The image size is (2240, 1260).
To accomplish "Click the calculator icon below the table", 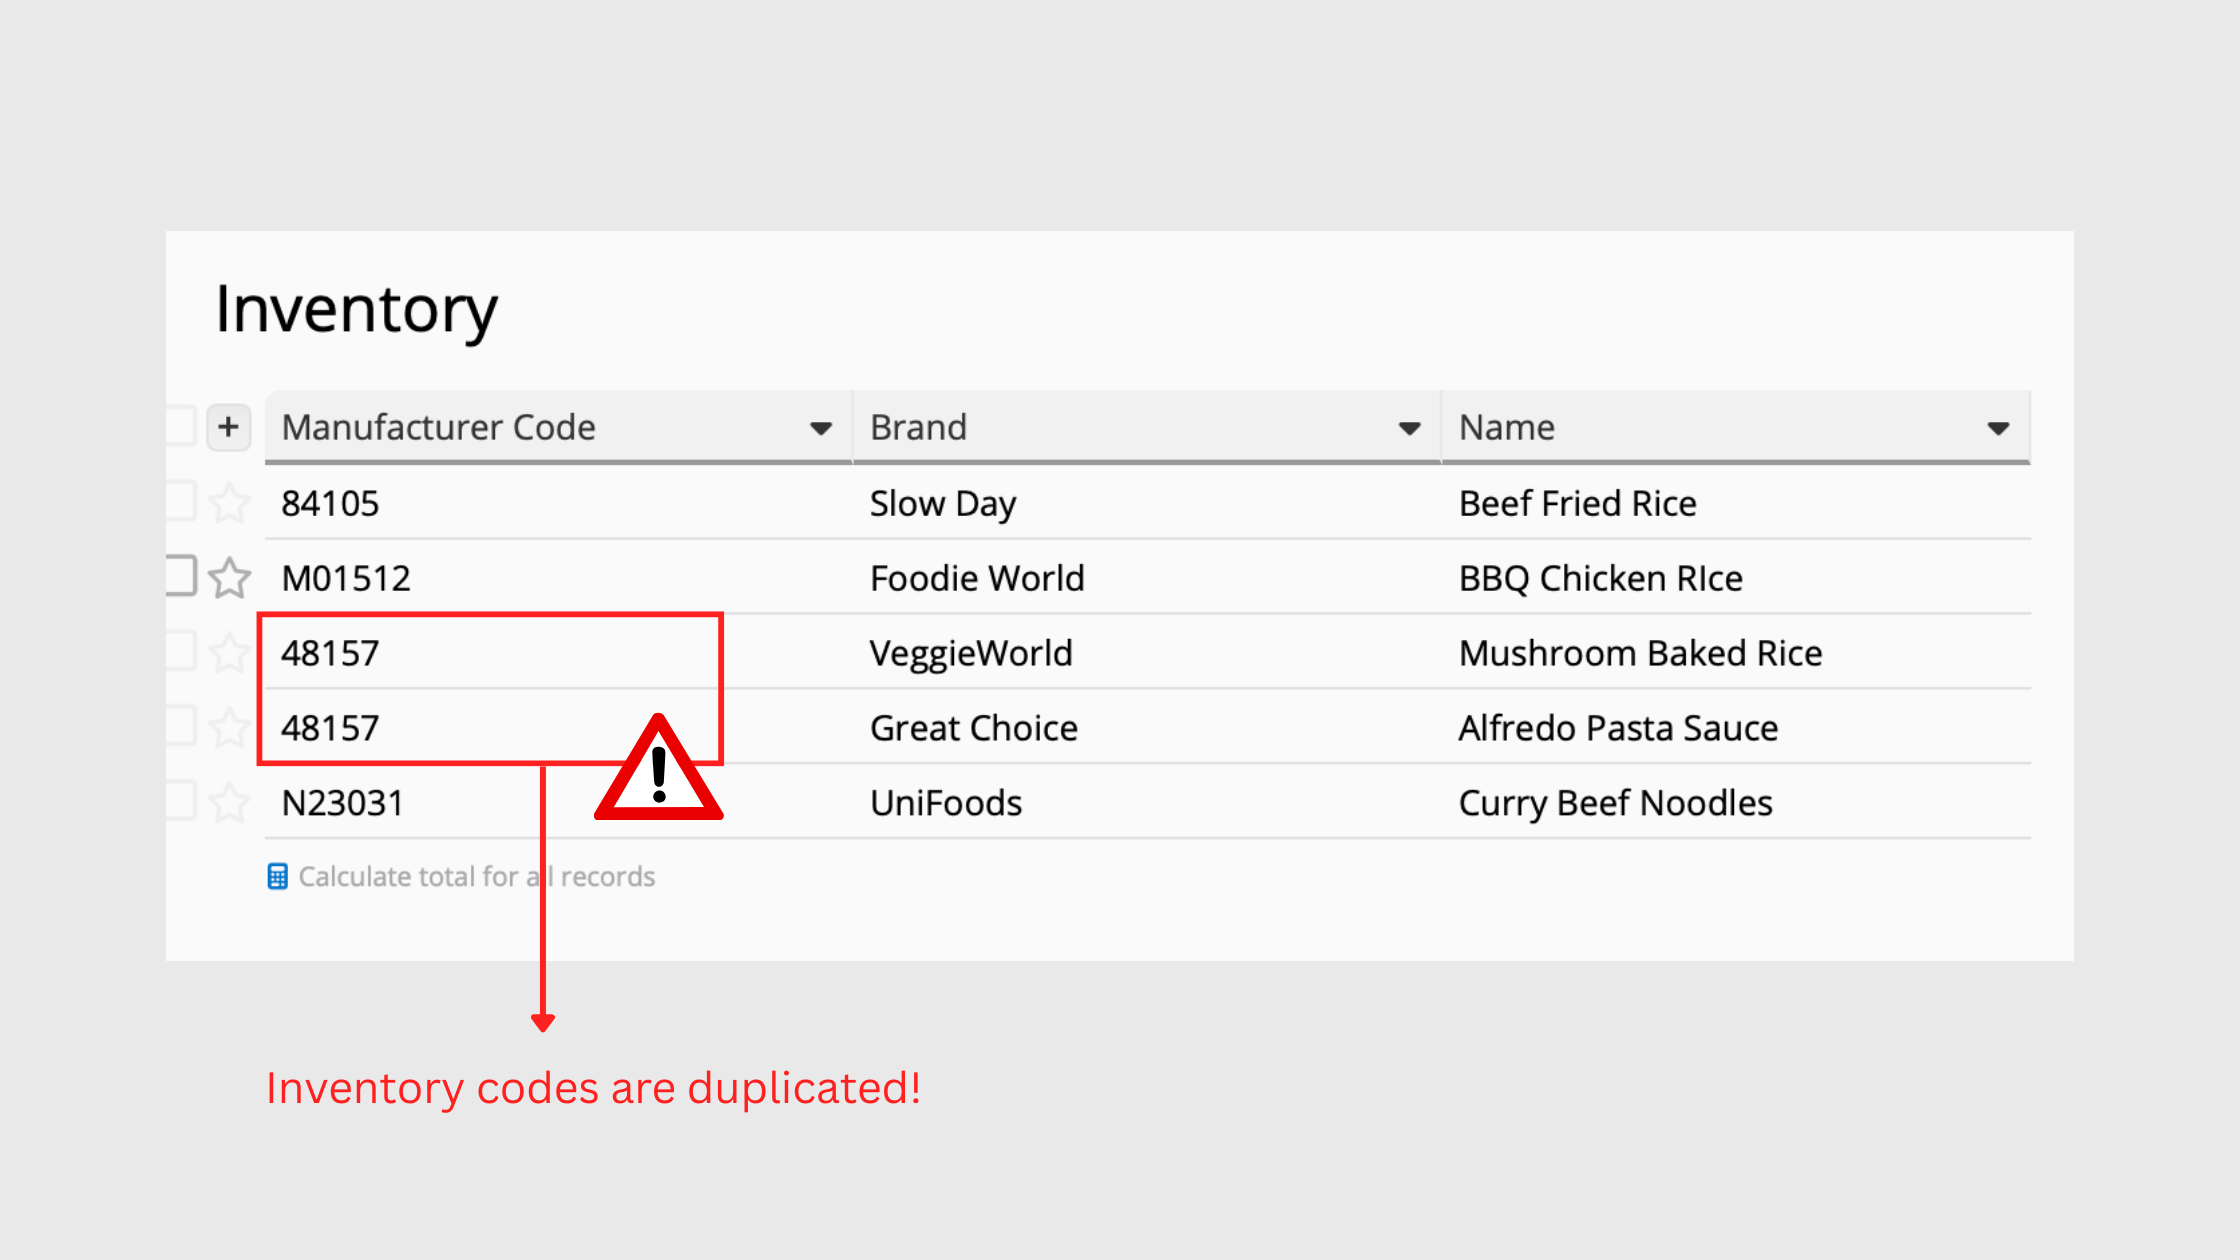I will [277, 877].
